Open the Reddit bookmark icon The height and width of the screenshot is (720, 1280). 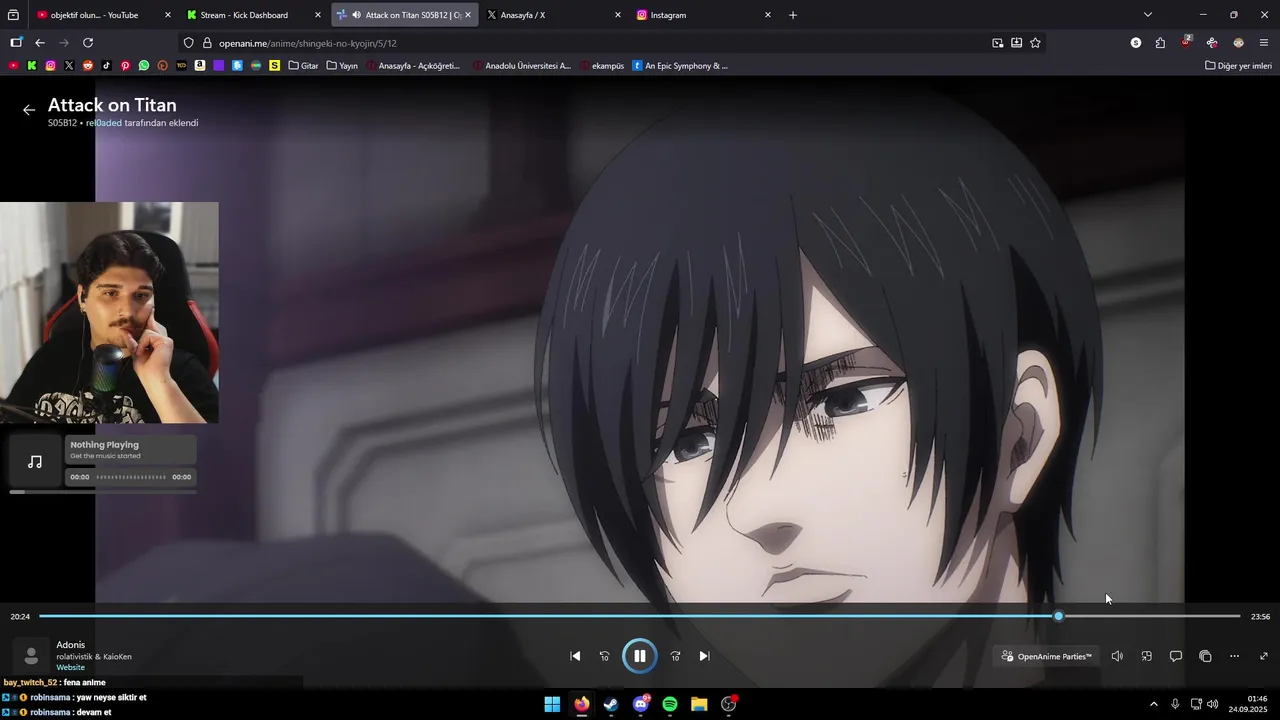[x=88, y=66]
